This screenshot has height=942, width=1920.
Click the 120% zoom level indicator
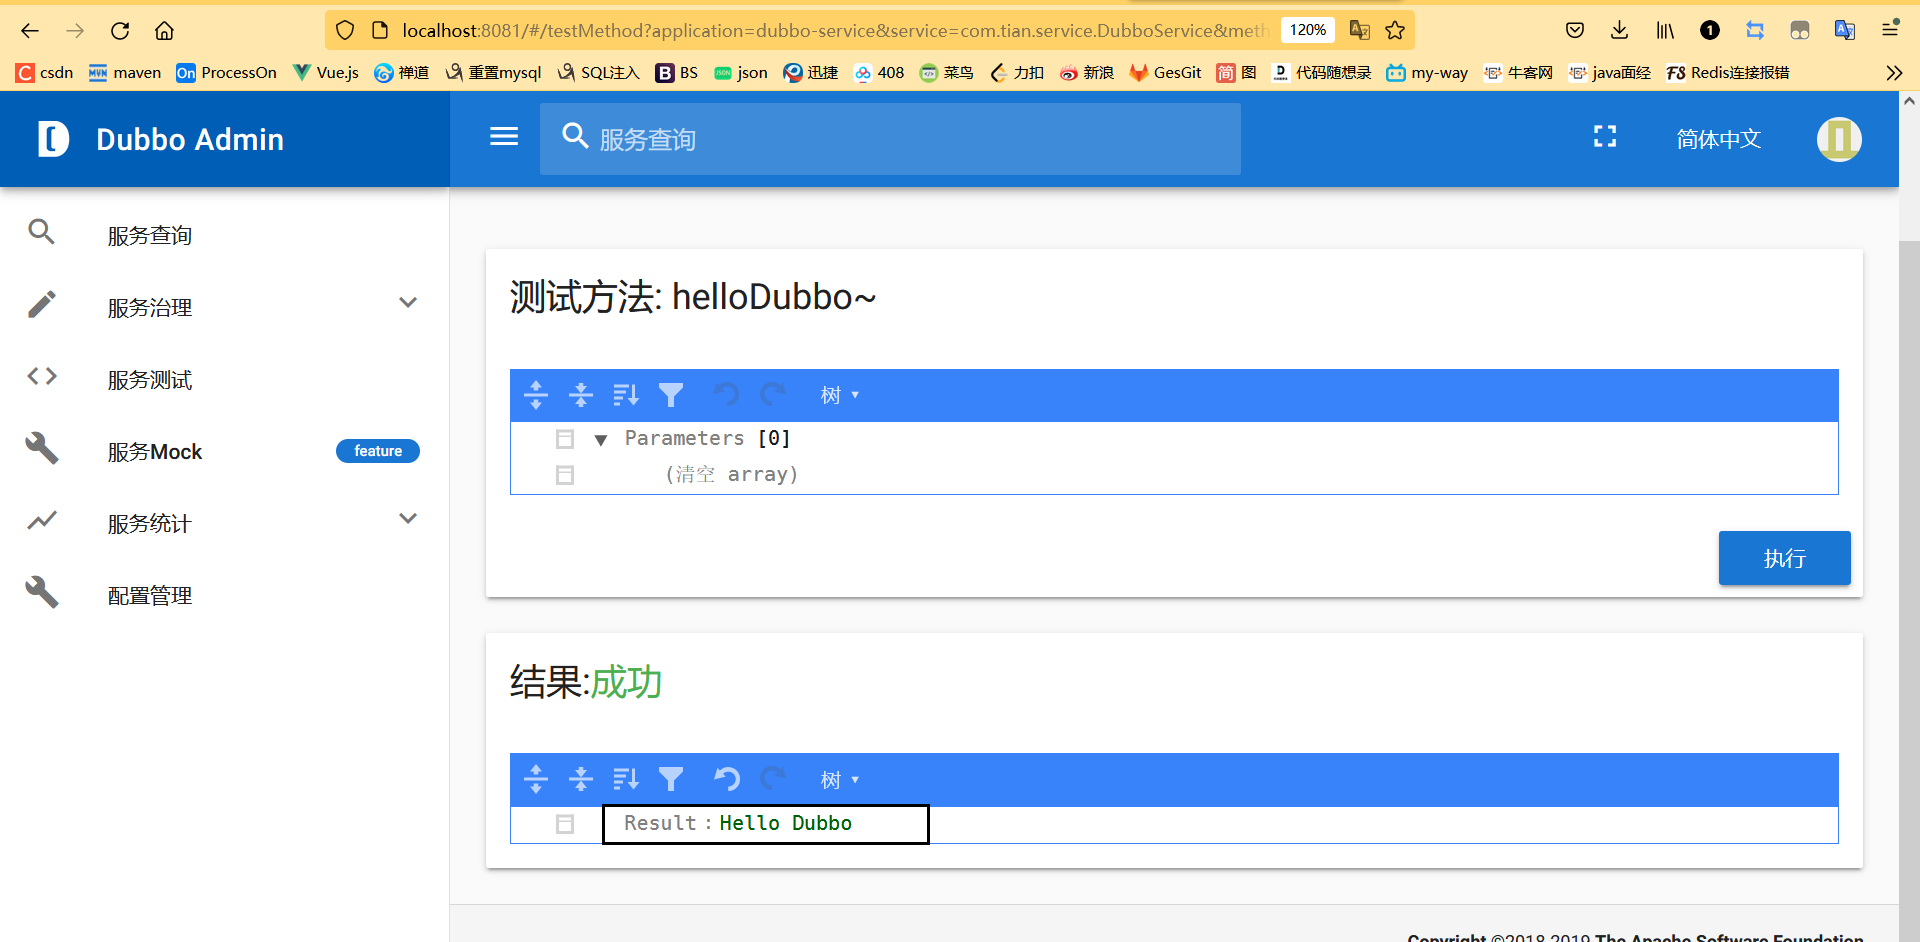1308,30
